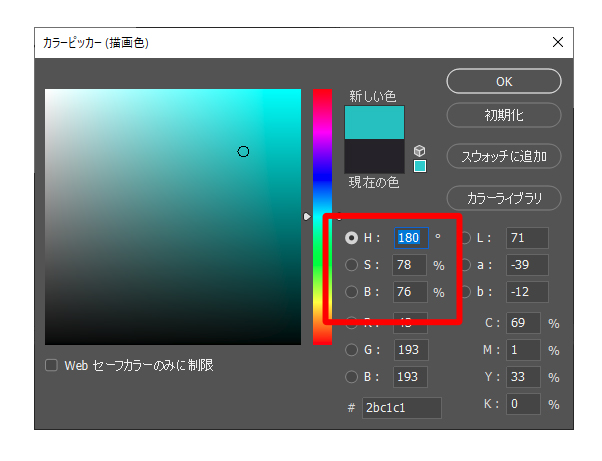Click the H value field showing 180
This screenshot has width=602, height=461.
tap(411, 238)
